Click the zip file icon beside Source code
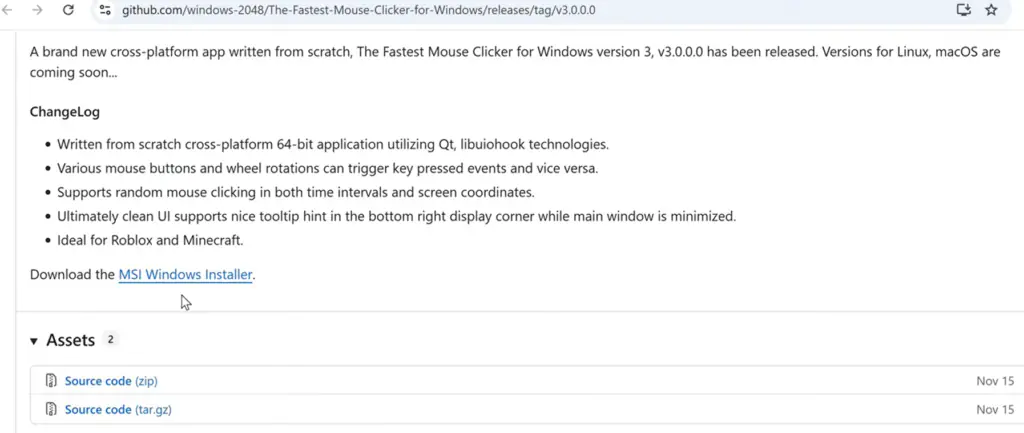This screenshot has height=433, width=1024. click(x=51, y=381)
